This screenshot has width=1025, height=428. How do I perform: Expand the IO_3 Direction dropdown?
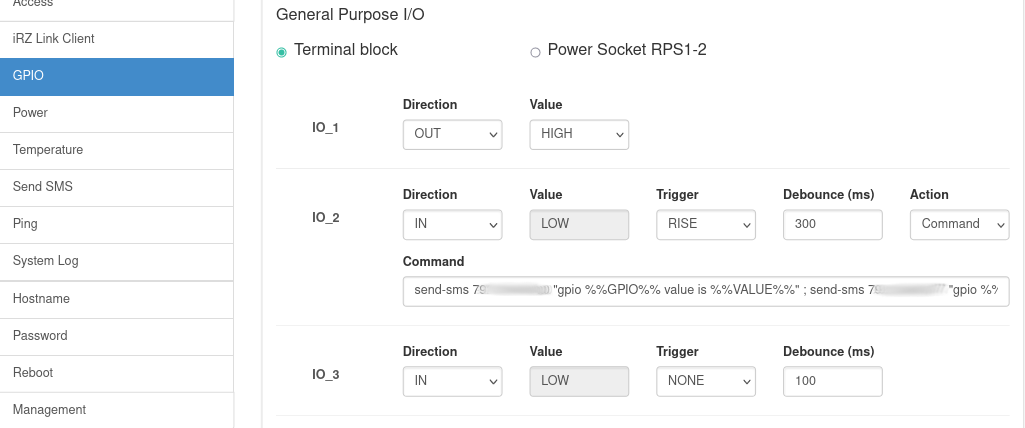pyautogui.click(x=452, y=381)
